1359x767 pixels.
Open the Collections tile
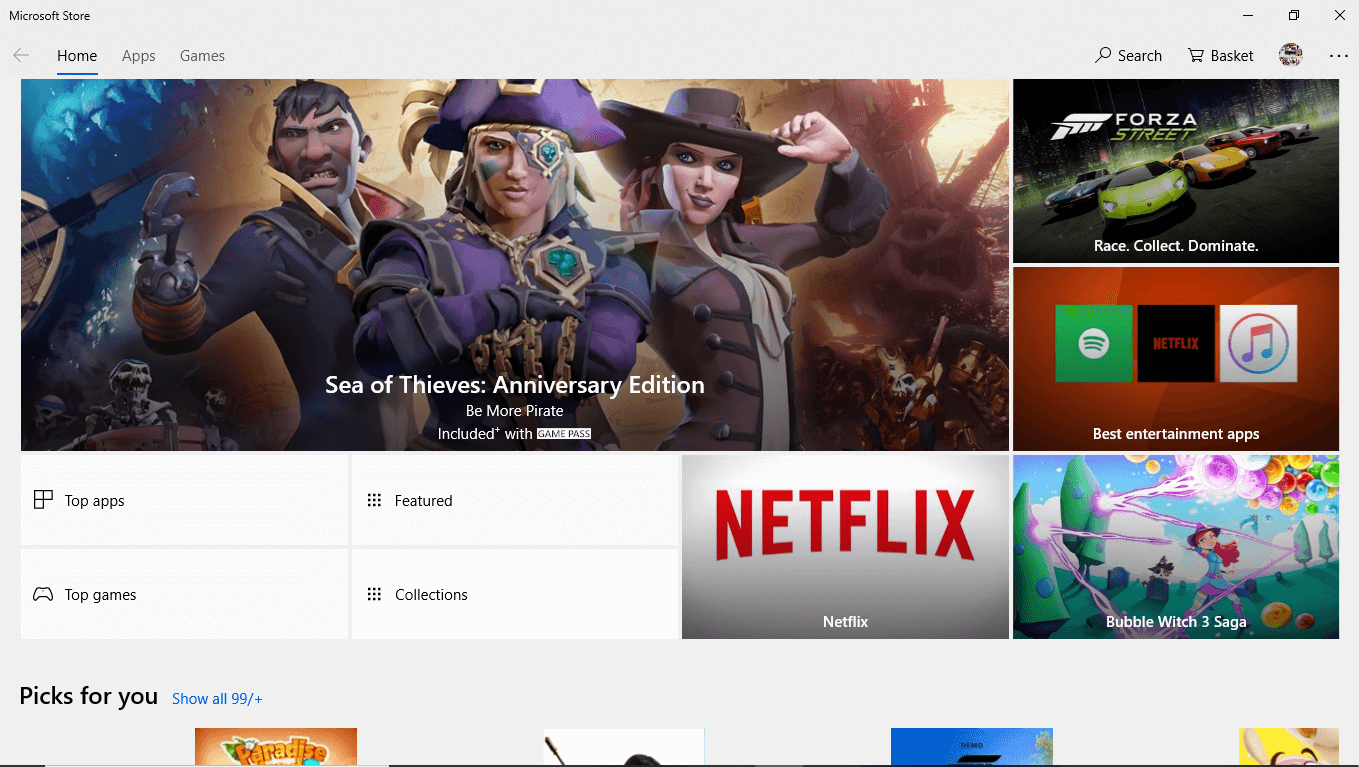coord(515,594)
